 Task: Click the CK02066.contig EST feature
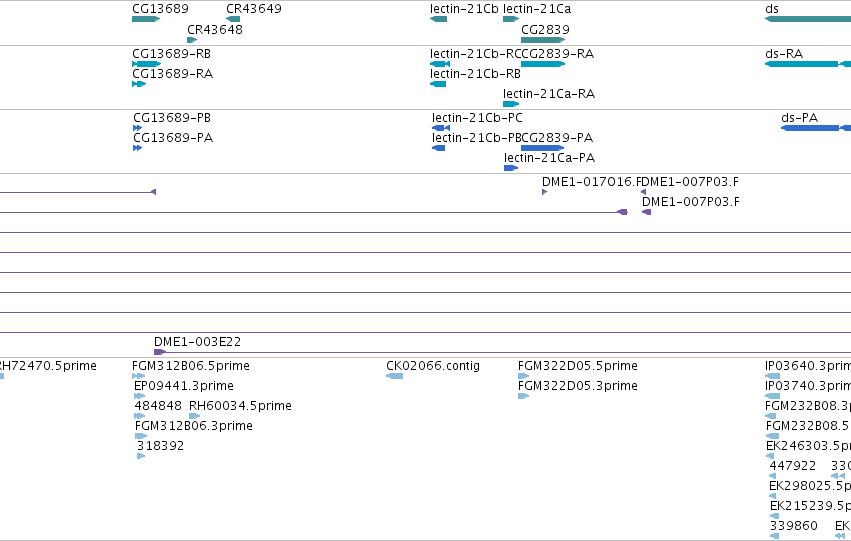pyautogui.click(x=395, y=376)
